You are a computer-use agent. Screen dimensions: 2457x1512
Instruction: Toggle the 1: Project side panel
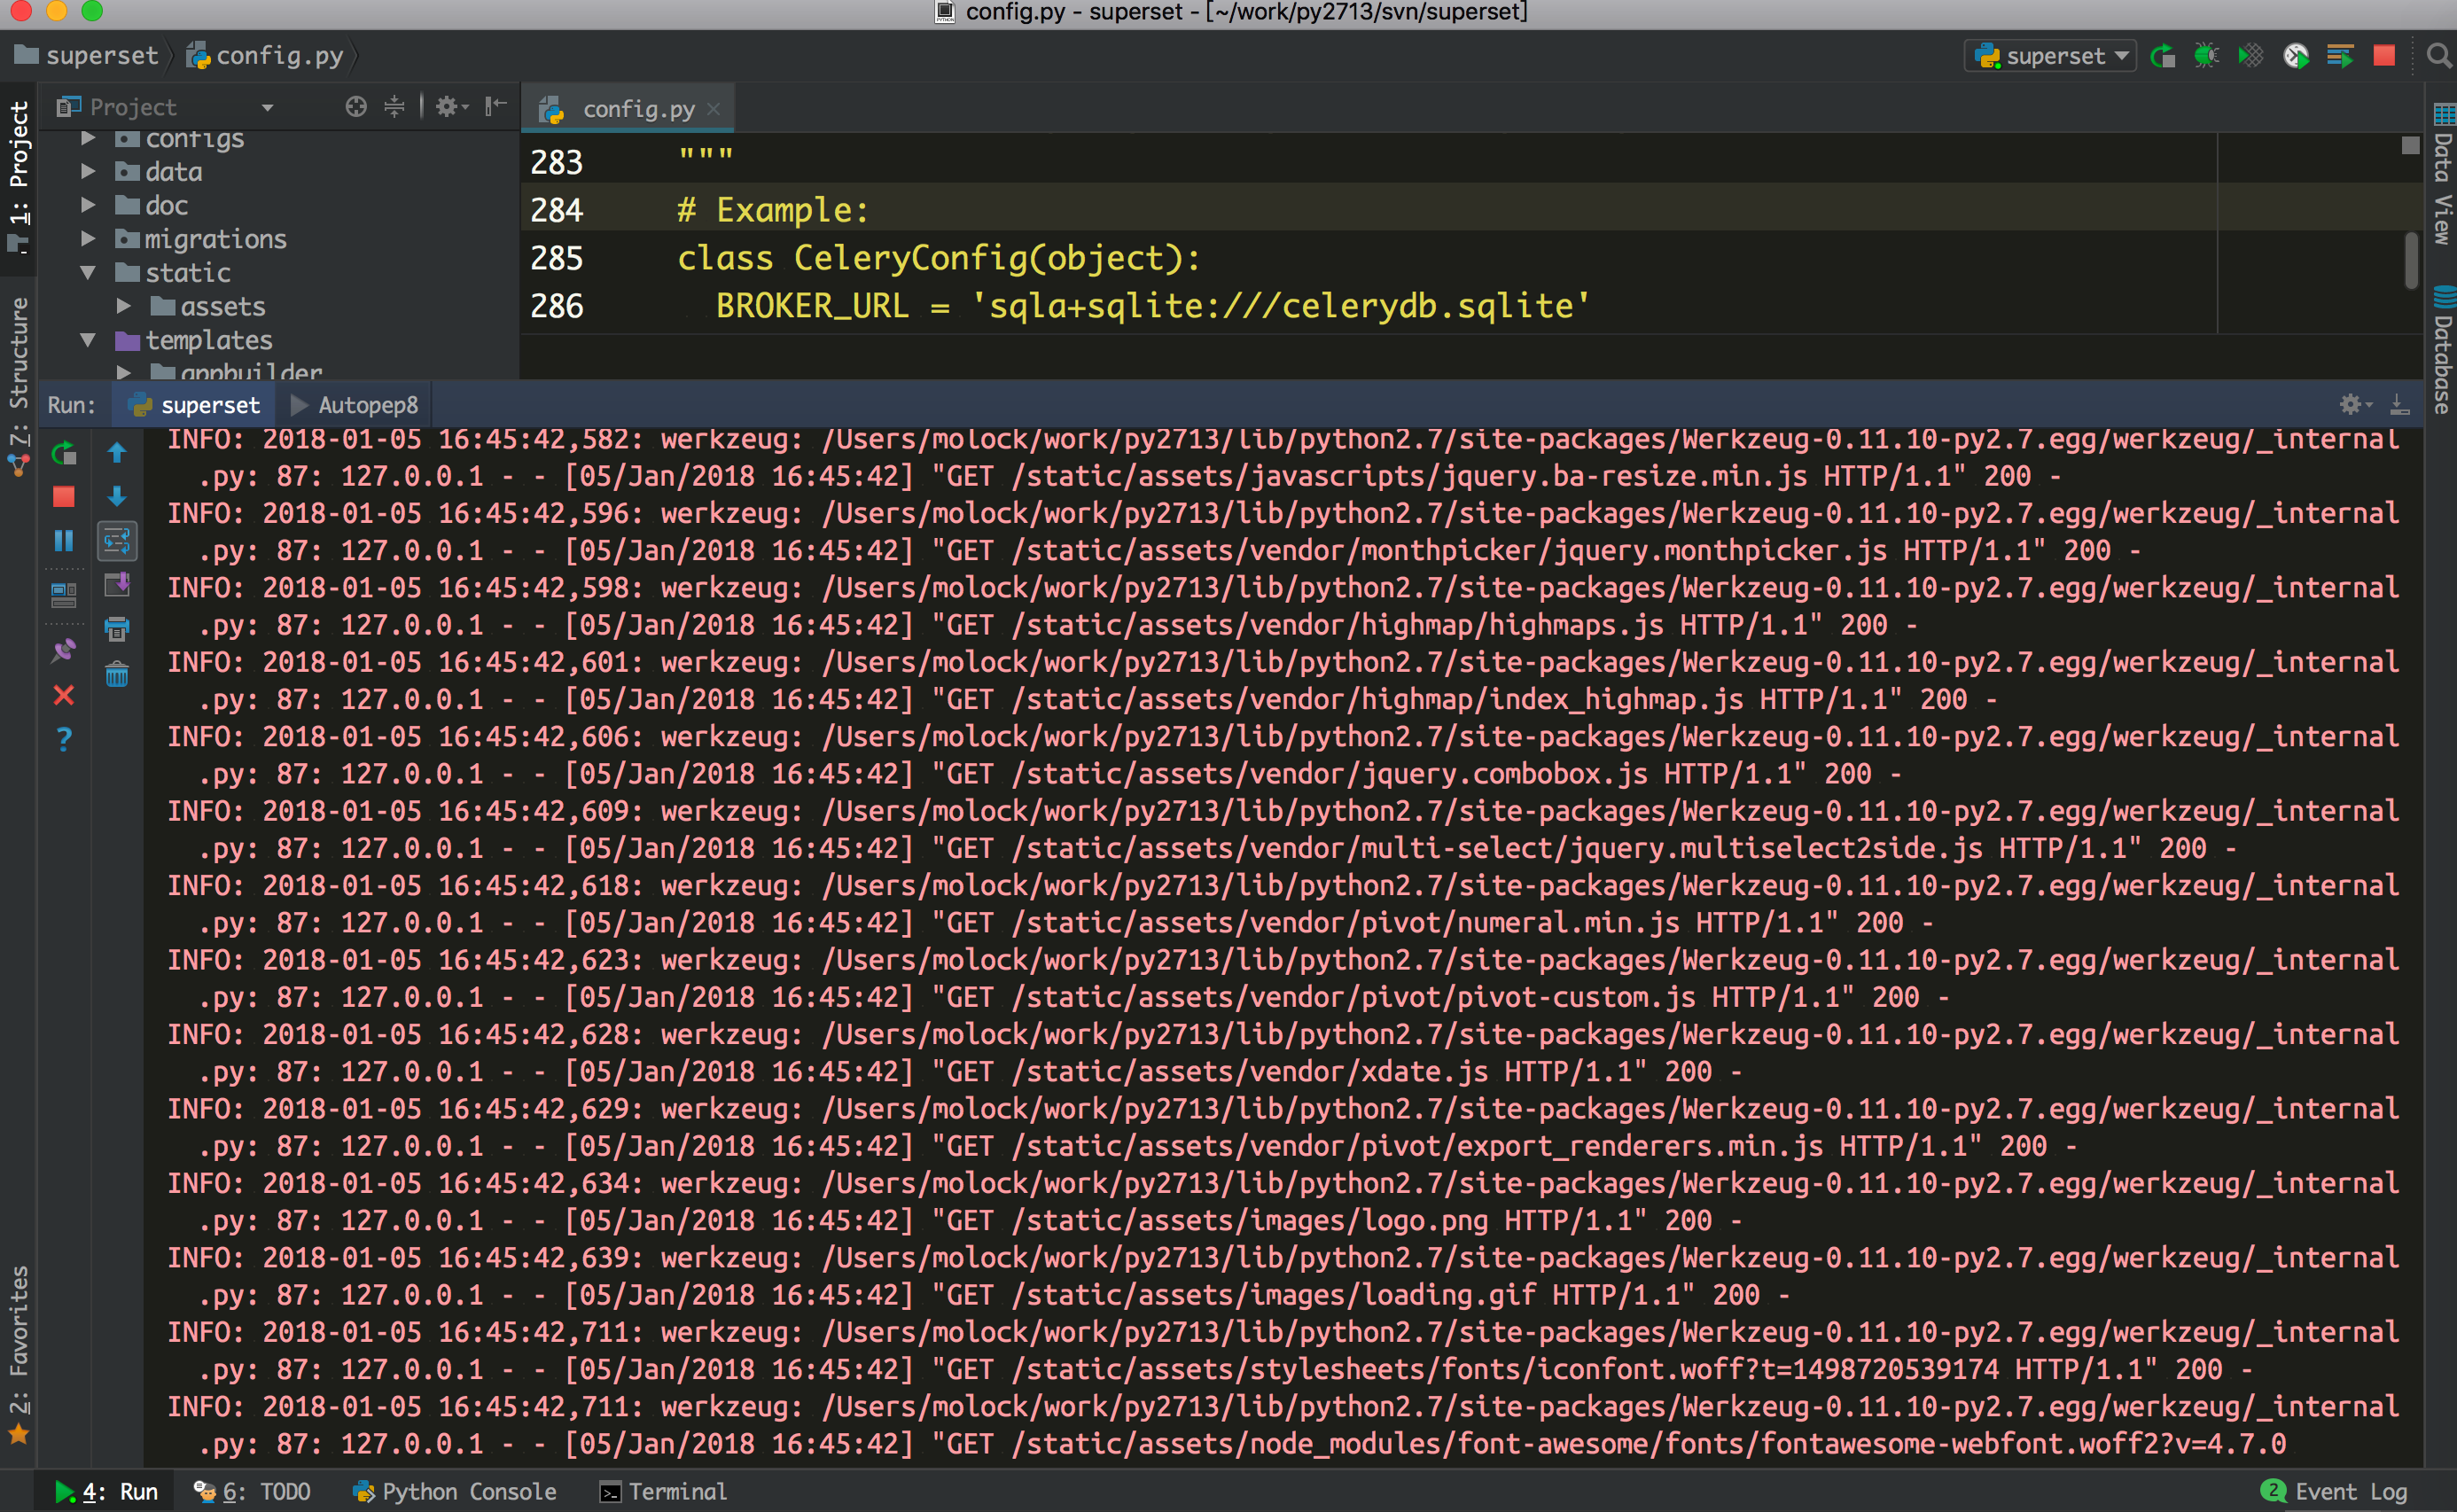pos(18,177)
